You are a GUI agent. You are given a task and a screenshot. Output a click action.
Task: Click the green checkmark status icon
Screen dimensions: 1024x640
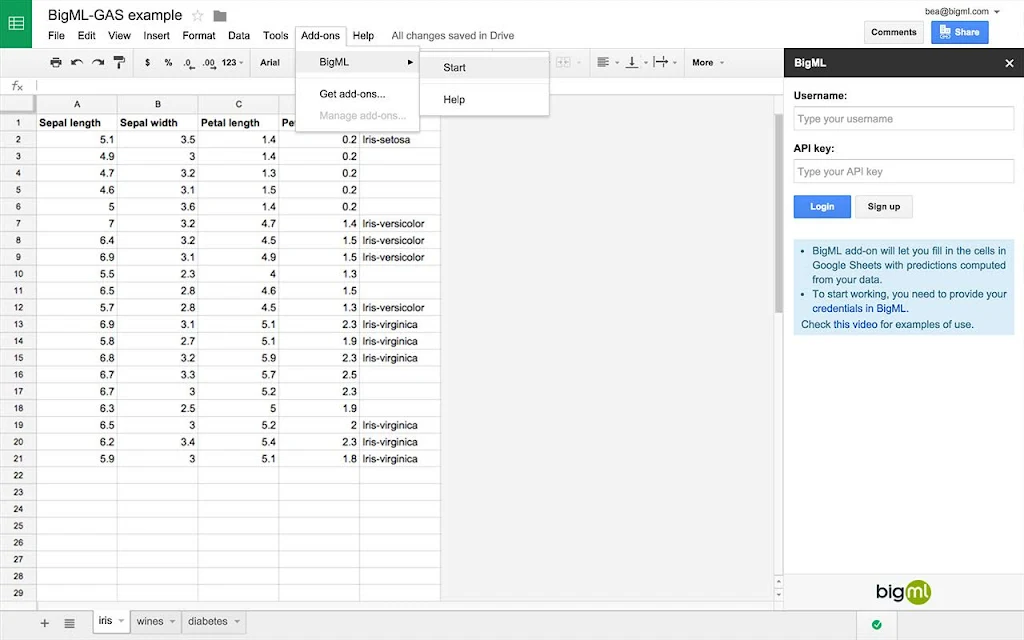pos(877,624)
